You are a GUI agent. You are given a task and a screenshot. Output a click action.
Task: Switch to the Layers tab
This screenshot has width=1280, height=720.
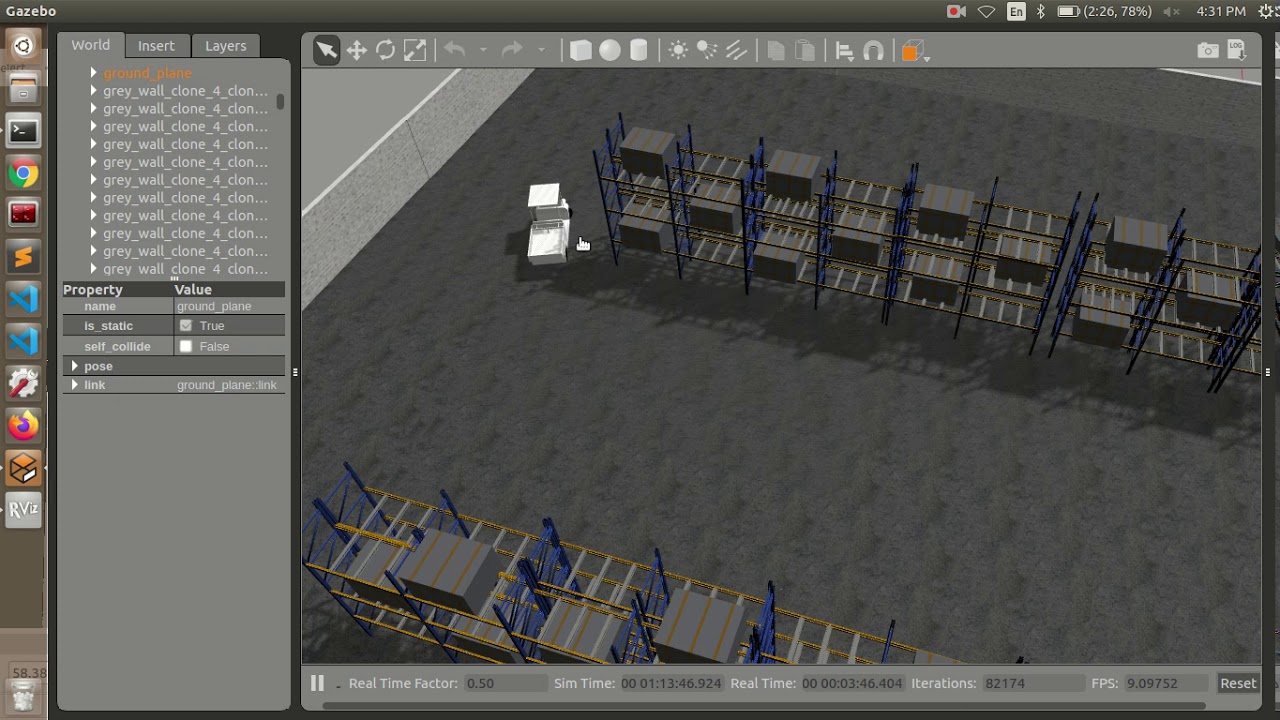point(225,46)
